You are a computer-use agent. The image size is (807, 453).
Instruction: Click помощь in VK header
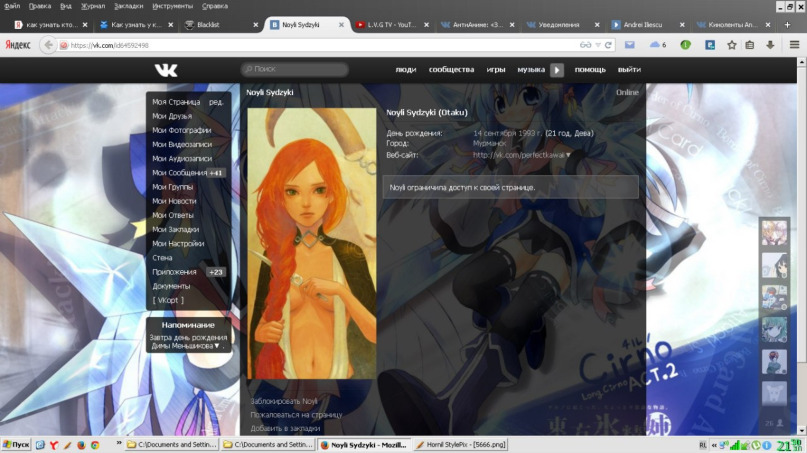pyautogui.click(x=590, y=69)
